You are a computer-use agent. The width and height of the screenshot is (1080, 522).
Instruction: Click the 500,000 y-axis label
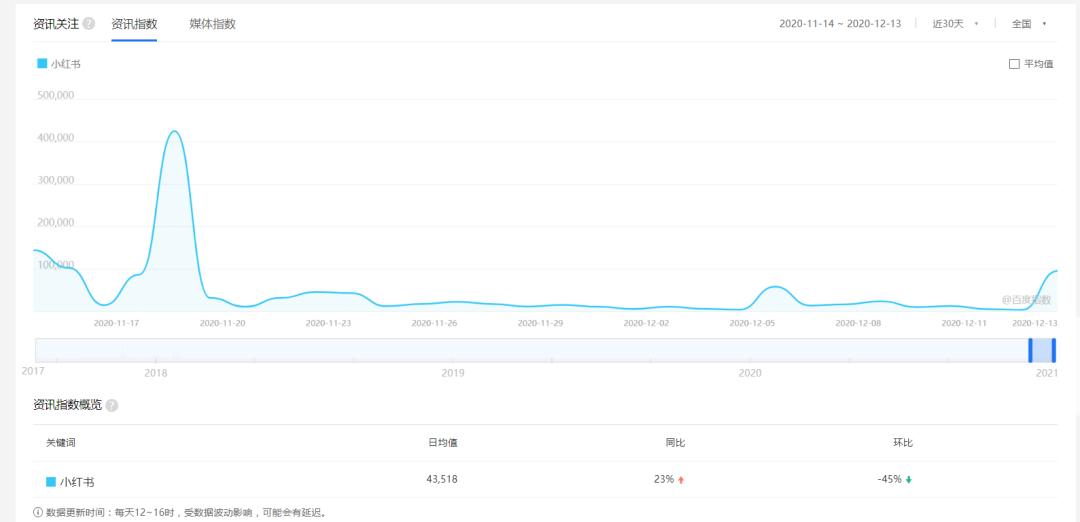(x=54, y=96)
